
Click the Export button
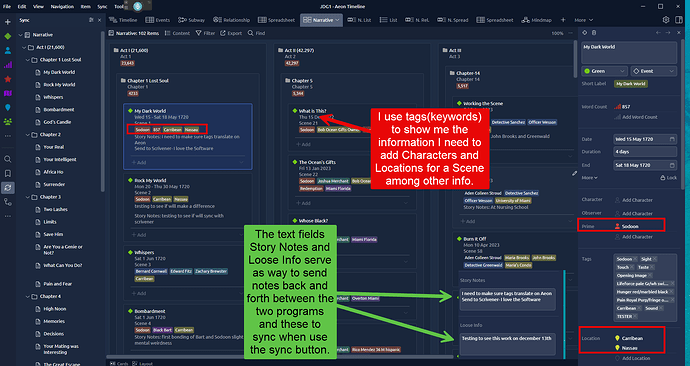[x=231, y=33]
